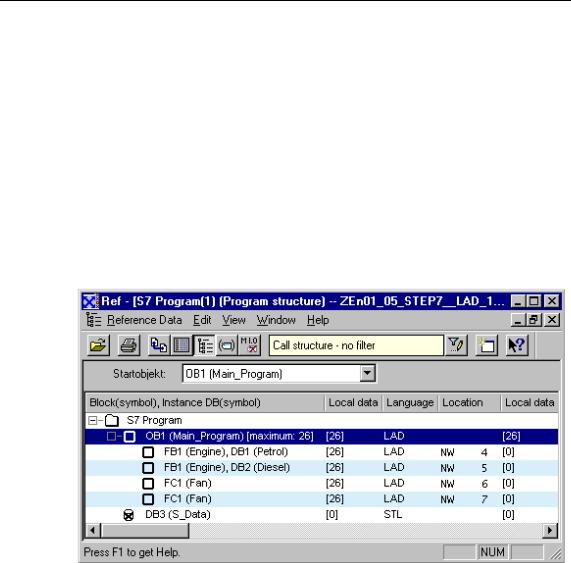The width and height of the screenshot is (571, 563).
Task: Click the window resize grip
Action: (x=556, y=553)
